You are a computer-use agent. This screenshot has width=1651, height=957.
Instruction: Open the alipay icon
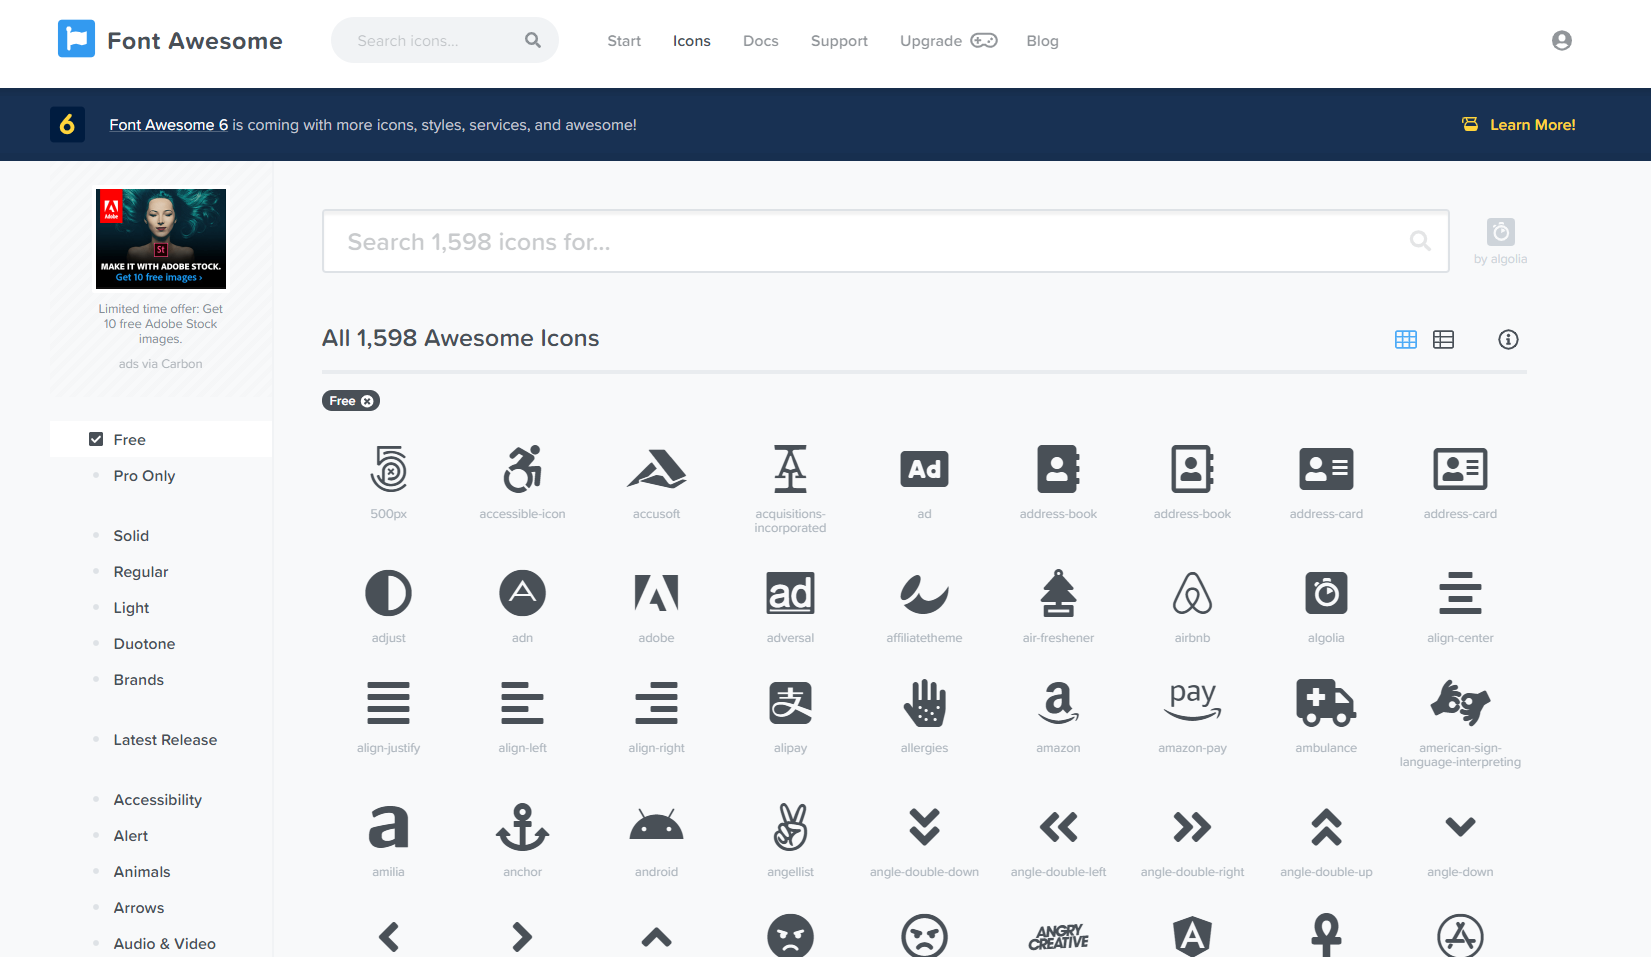(x=790, y=703)
